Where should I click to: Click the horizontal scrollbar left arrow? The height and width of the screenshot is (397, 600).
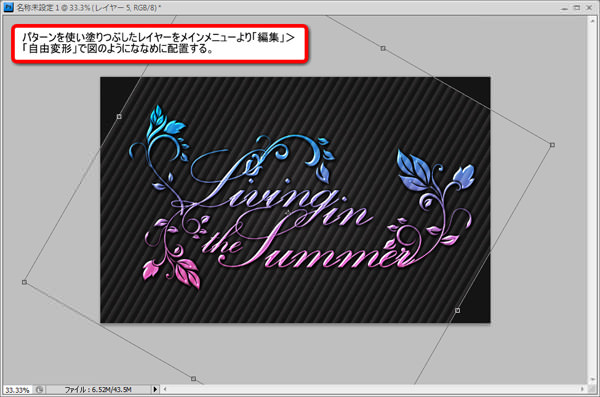tap(165, 389)
